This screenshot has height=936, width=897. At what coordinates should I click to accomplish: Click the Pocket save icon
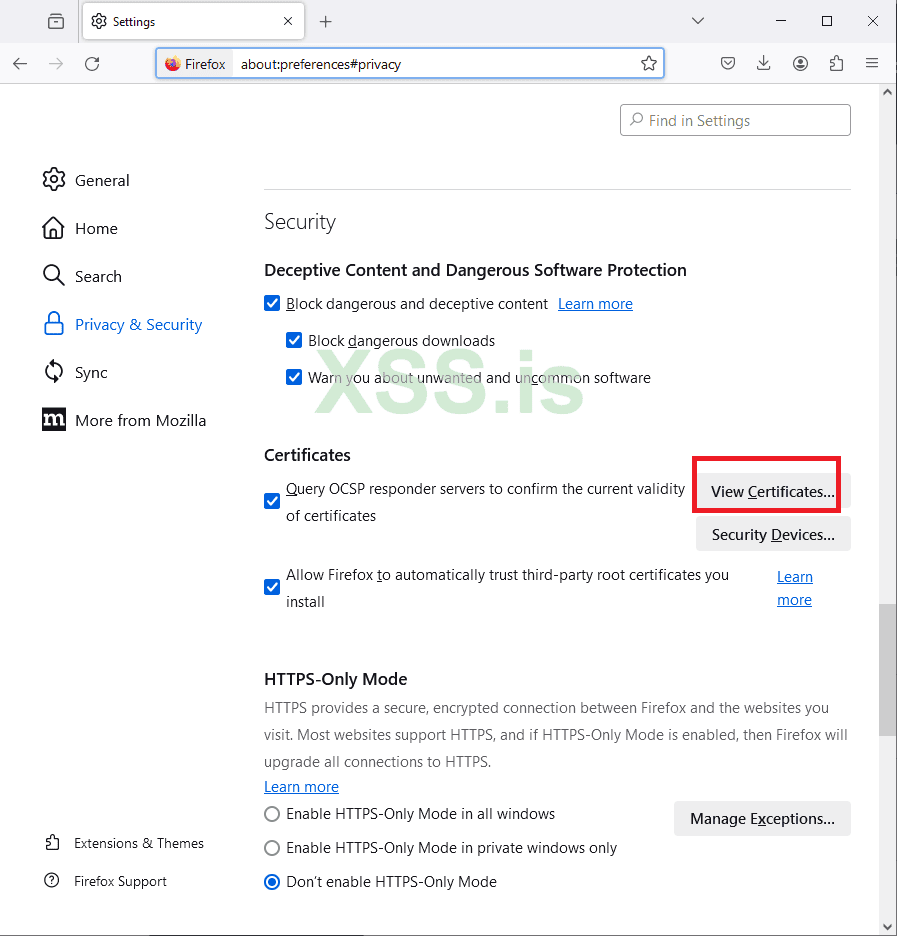tap(728, 63)
